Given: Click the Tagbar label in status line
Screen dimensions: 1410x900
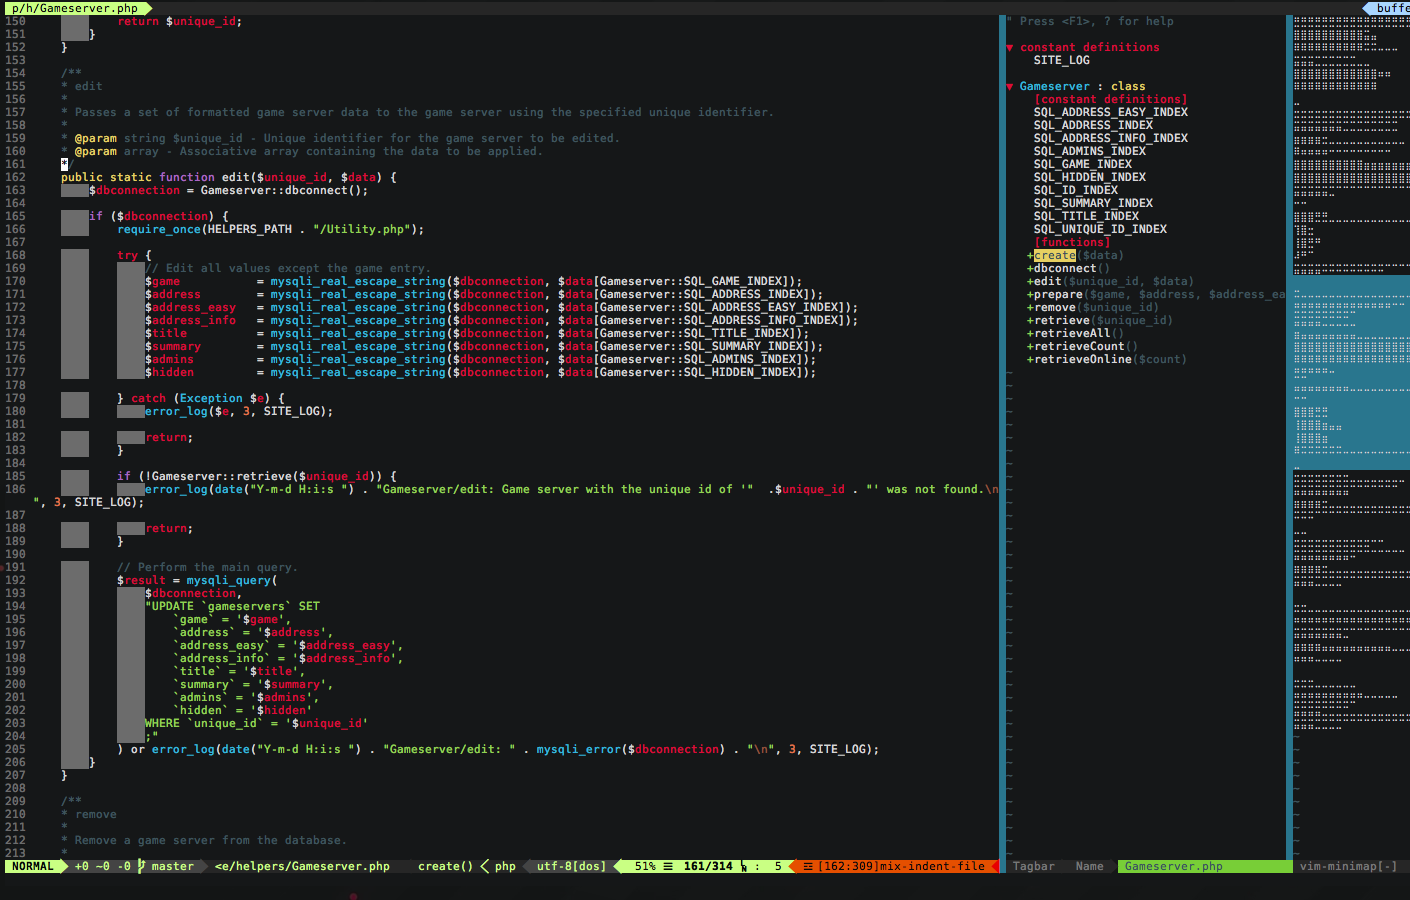Looking at the screenshot, I should [1033, 866].
